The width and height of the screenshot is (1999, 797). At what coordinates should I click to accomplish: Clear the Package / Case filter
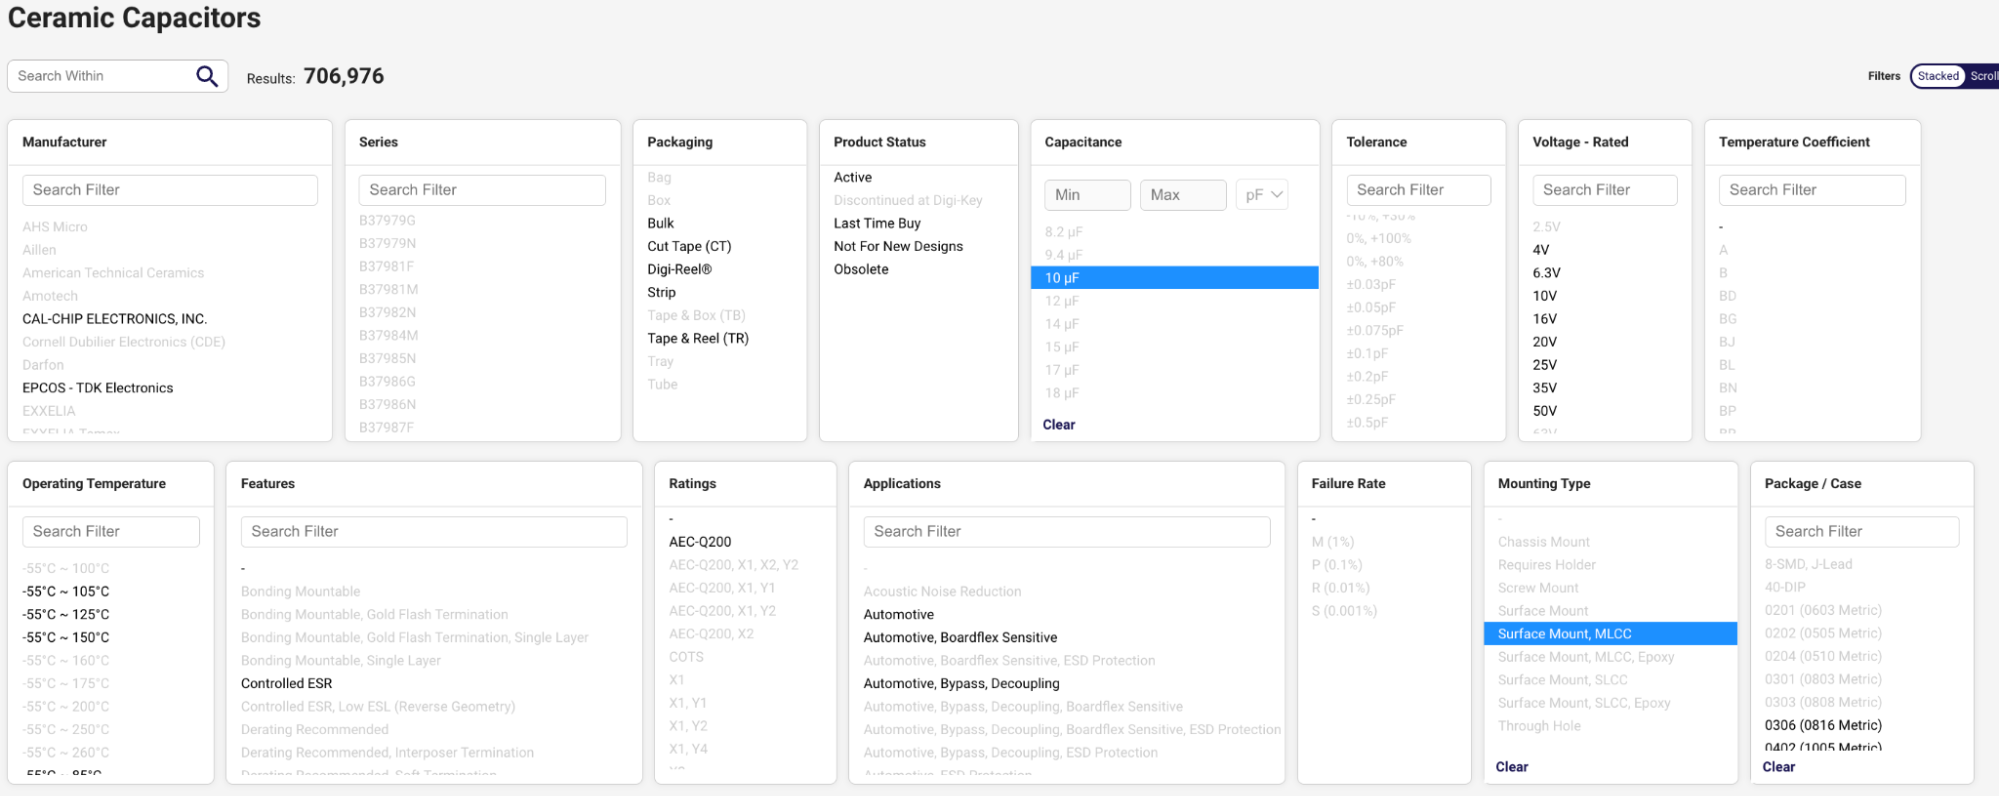tap(1779, 767)
